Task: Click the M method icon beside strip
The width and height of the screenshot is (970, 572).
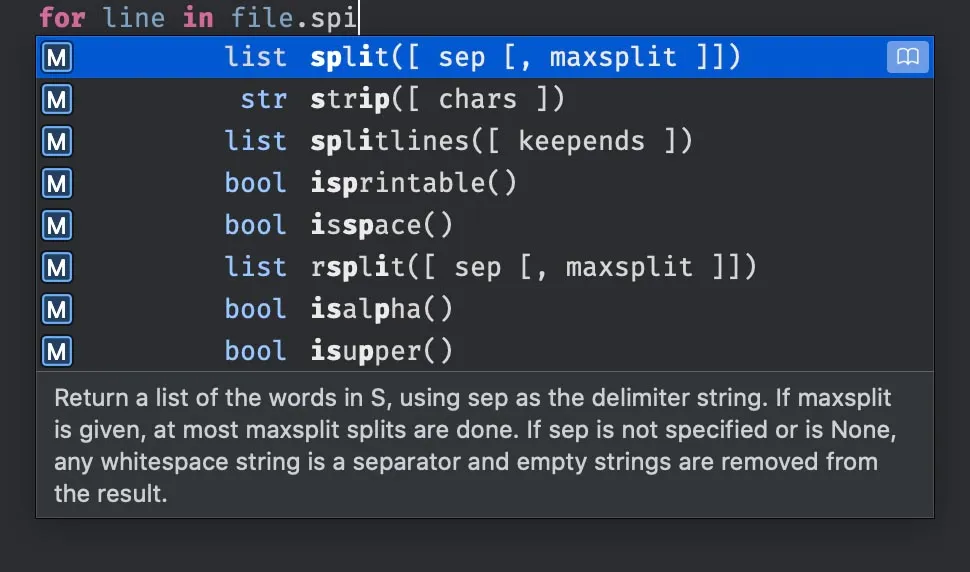Action: click(57, 100)
